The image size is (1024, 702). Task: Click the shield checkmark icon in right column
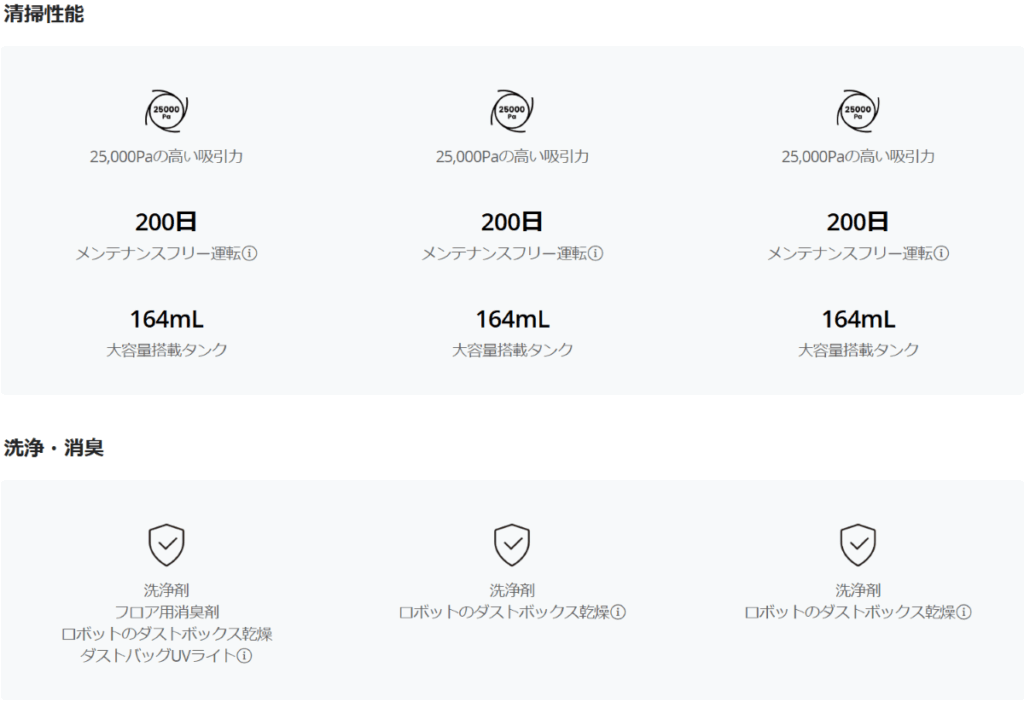pyautogui.click(x=858, y=545)
